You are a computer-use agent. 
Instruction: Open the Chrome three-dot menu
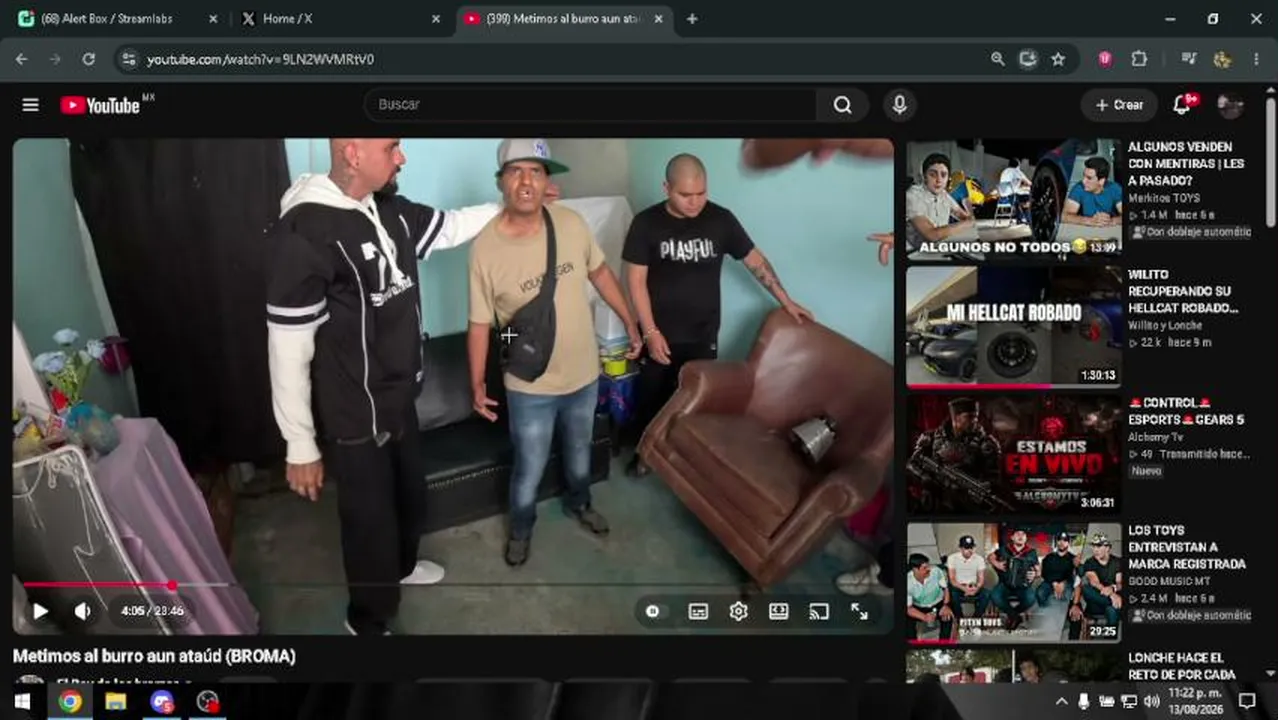coord(1256,59)
